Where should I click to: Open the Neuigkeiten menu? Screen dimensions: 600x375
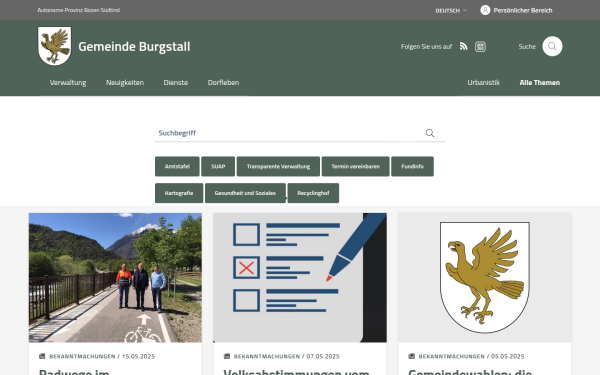(125, 83)
